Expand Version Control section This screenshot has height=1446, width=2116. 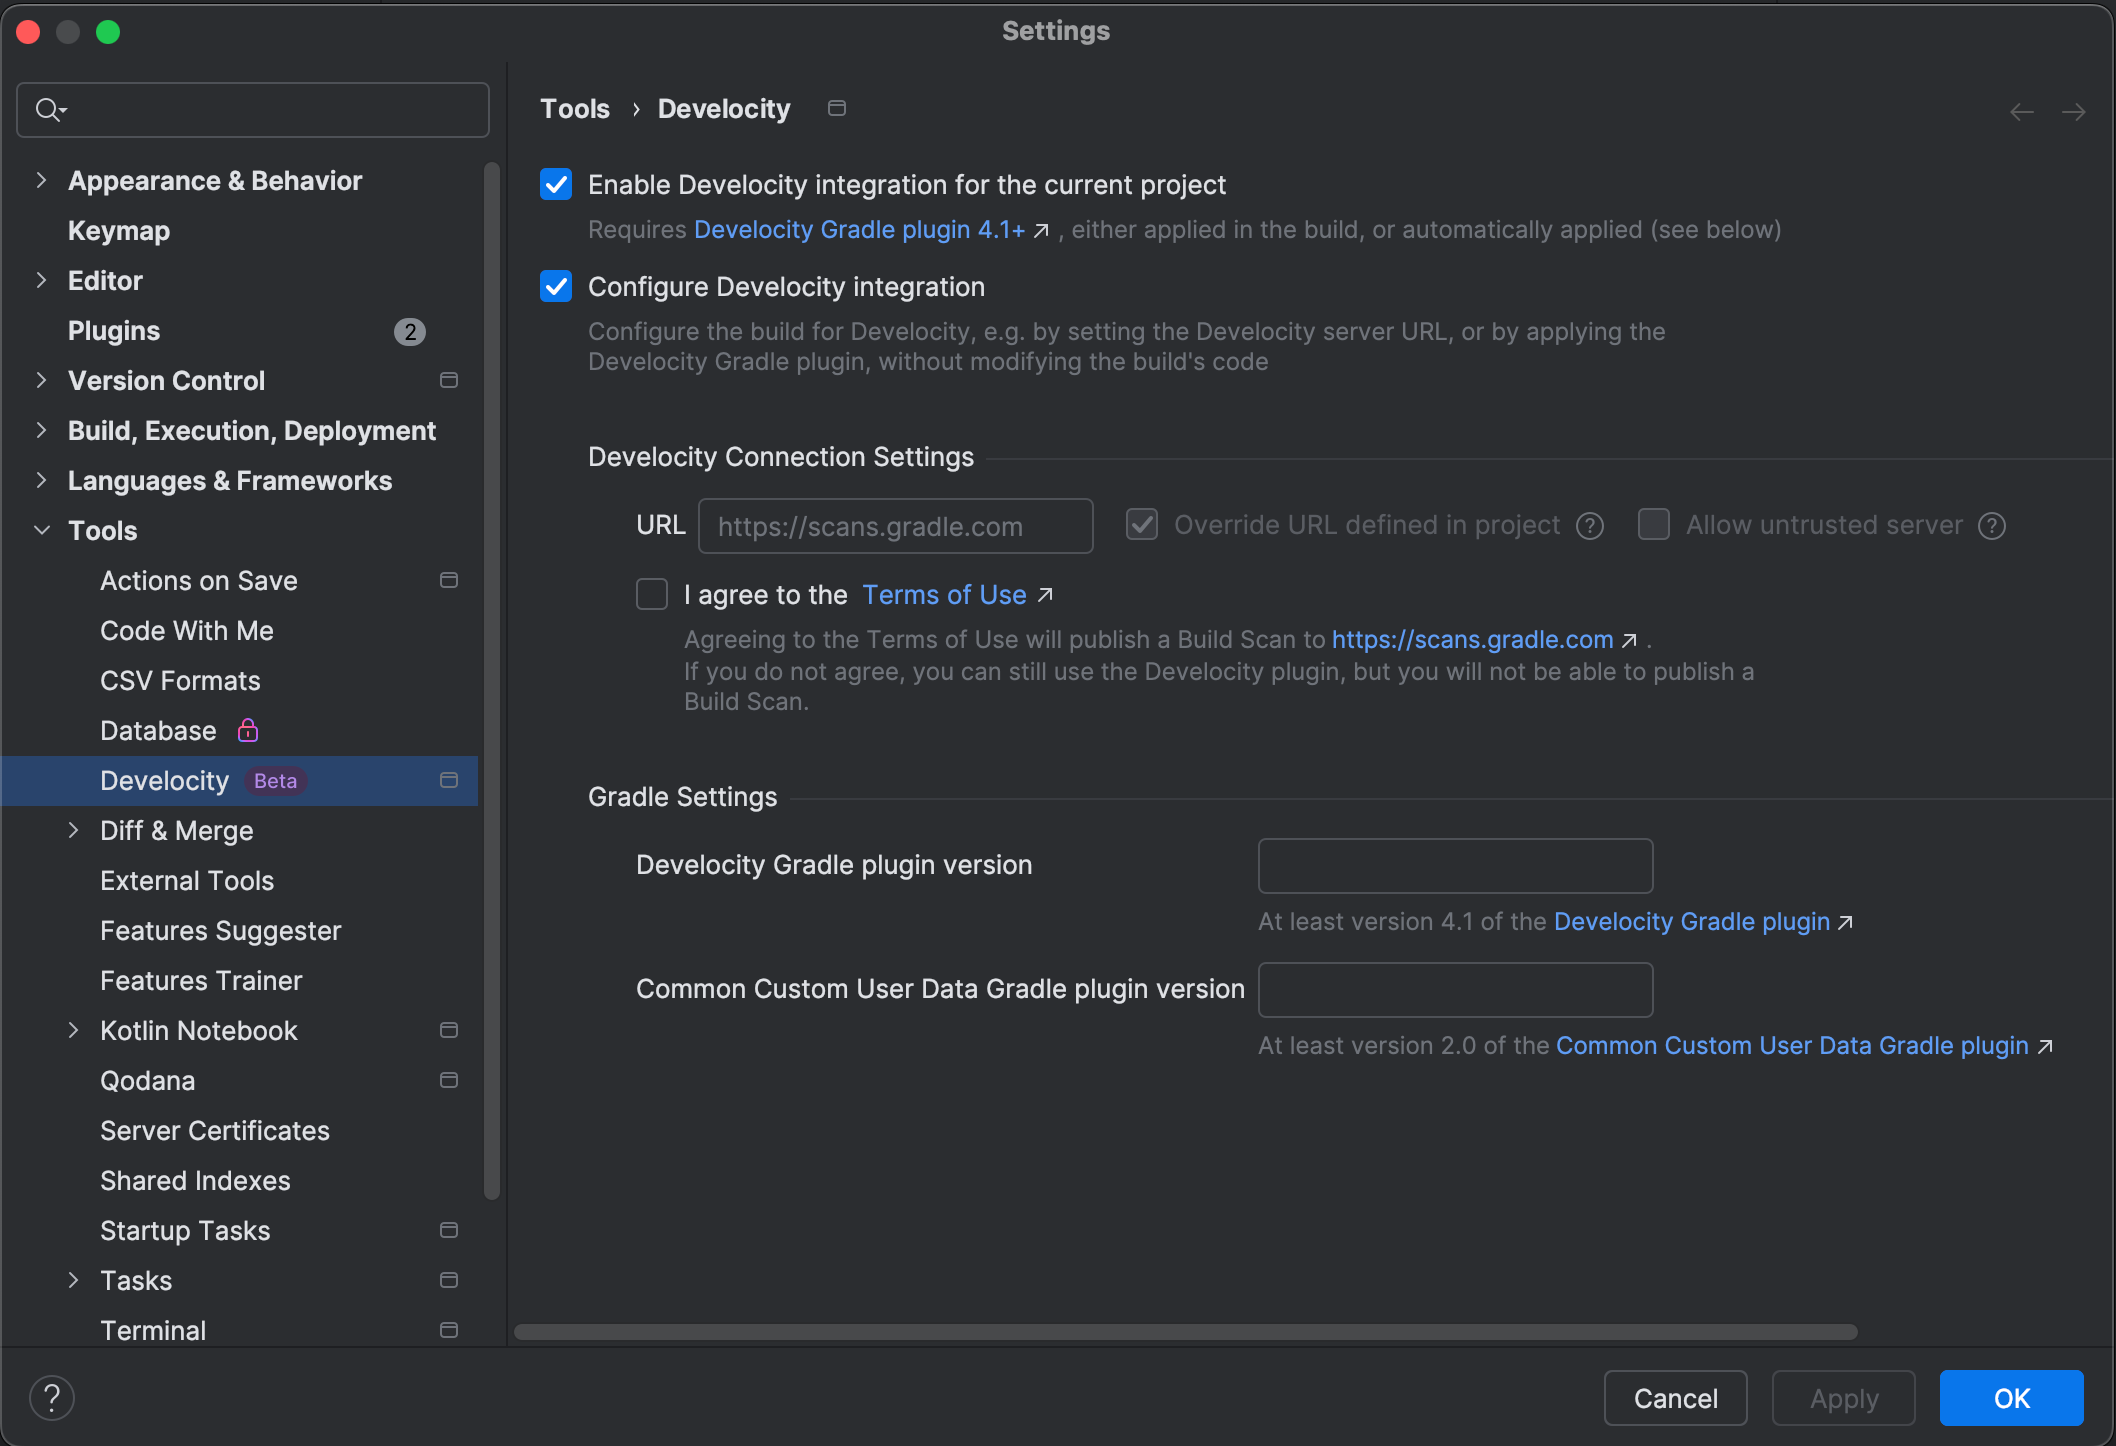[41, 380]
